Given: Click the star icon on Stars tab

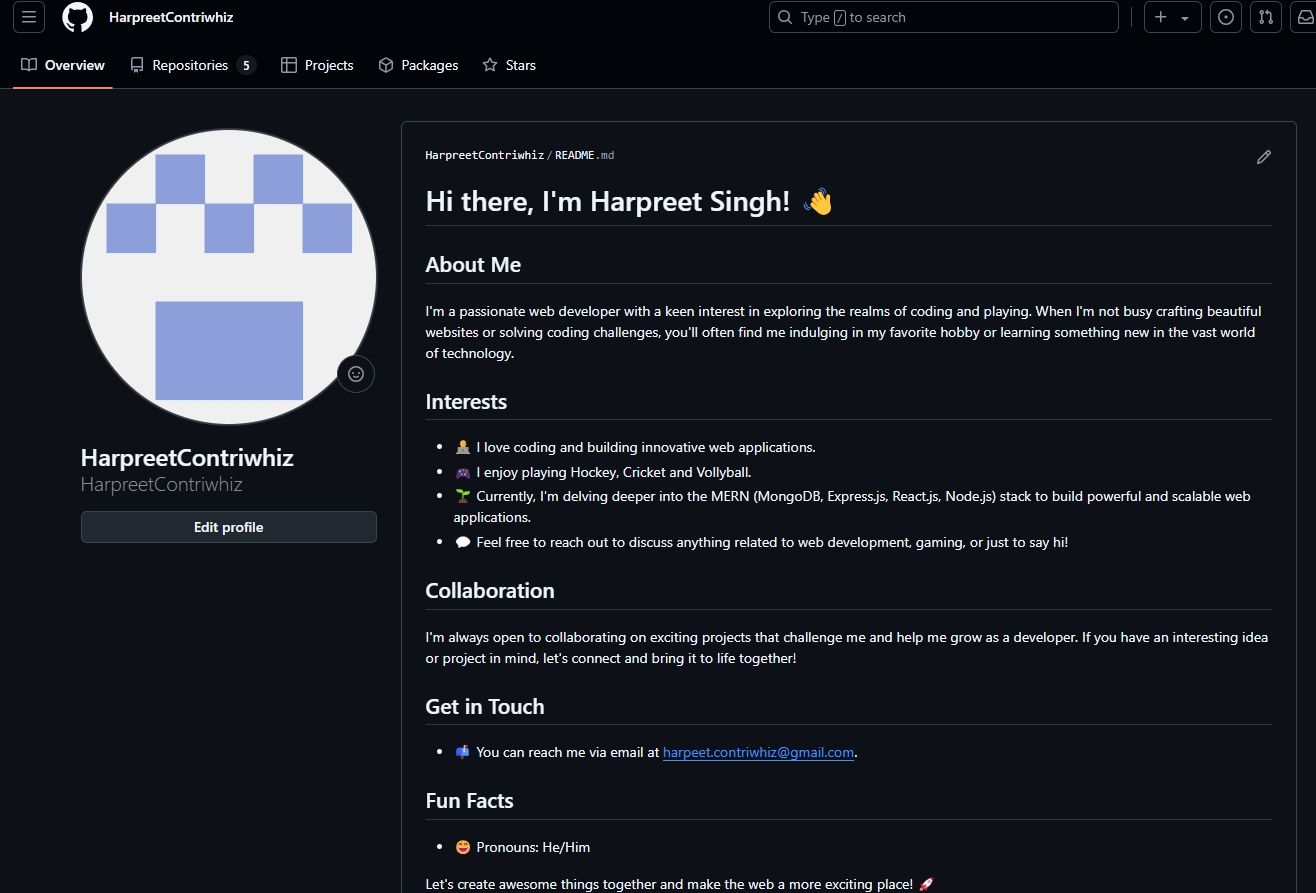Looking at the screenshot, I should 490,65.
